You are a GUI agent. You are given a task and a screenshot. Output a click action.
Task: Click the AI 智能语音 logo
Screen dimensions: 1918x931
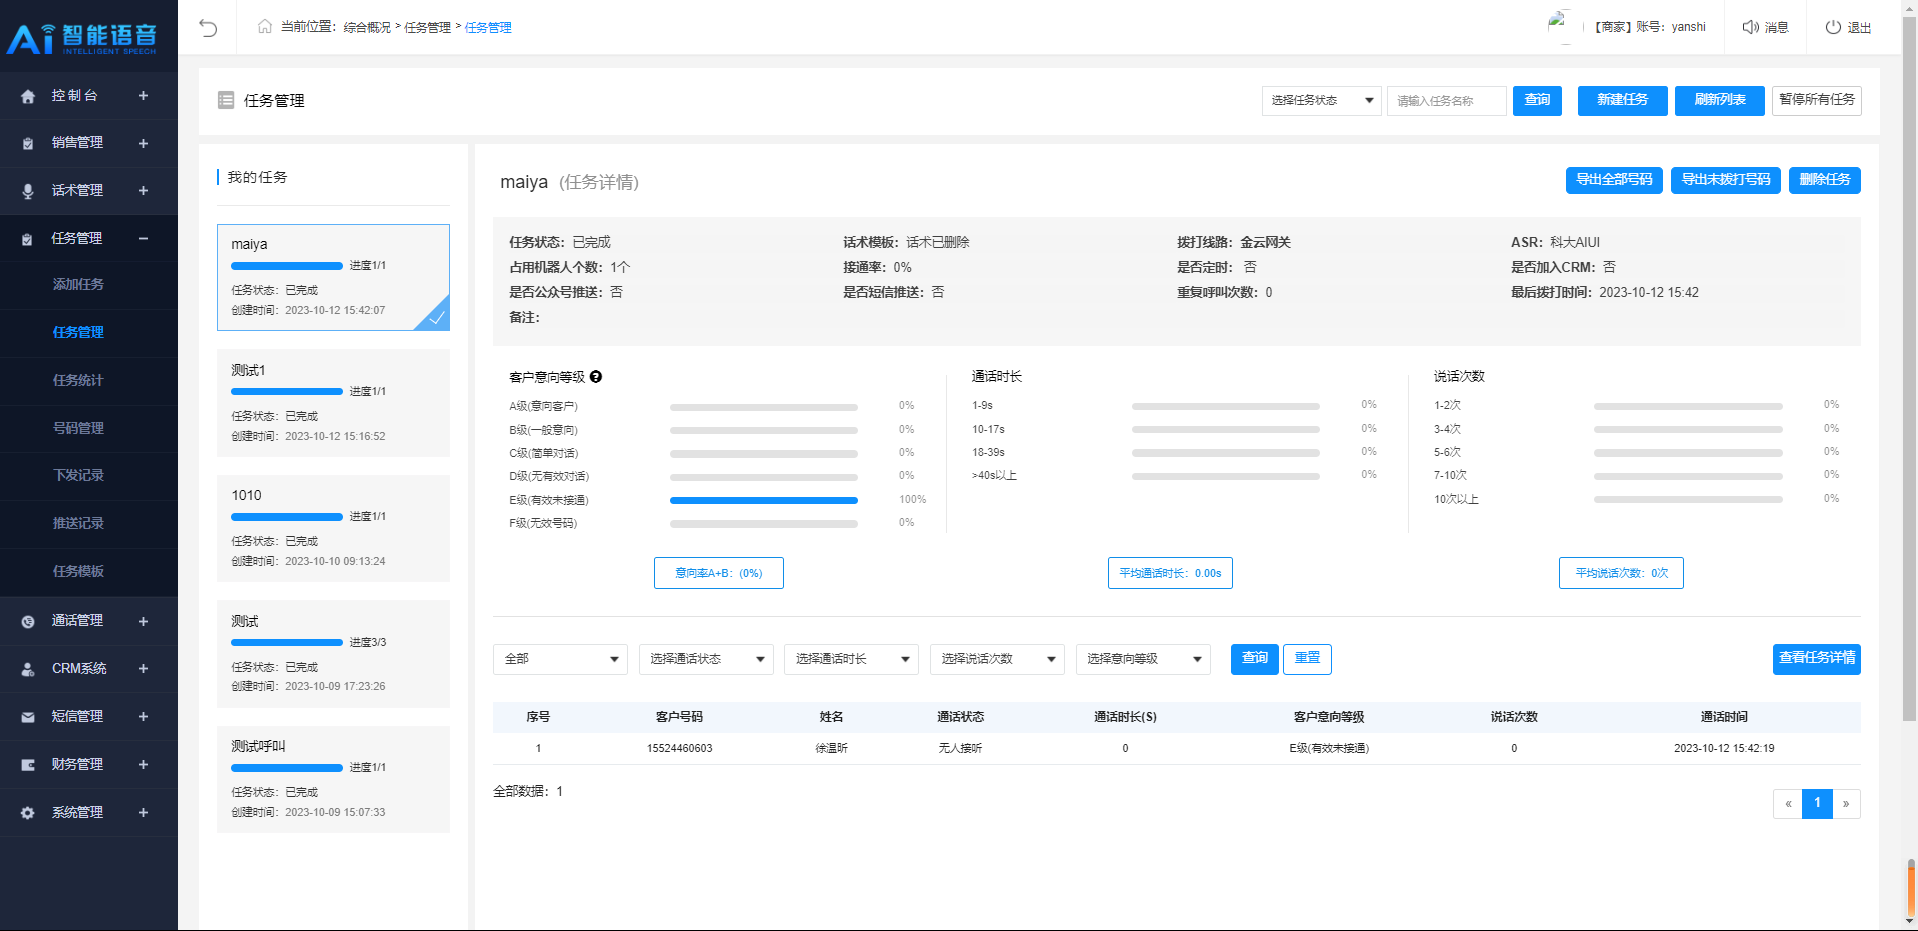point(82,38)
